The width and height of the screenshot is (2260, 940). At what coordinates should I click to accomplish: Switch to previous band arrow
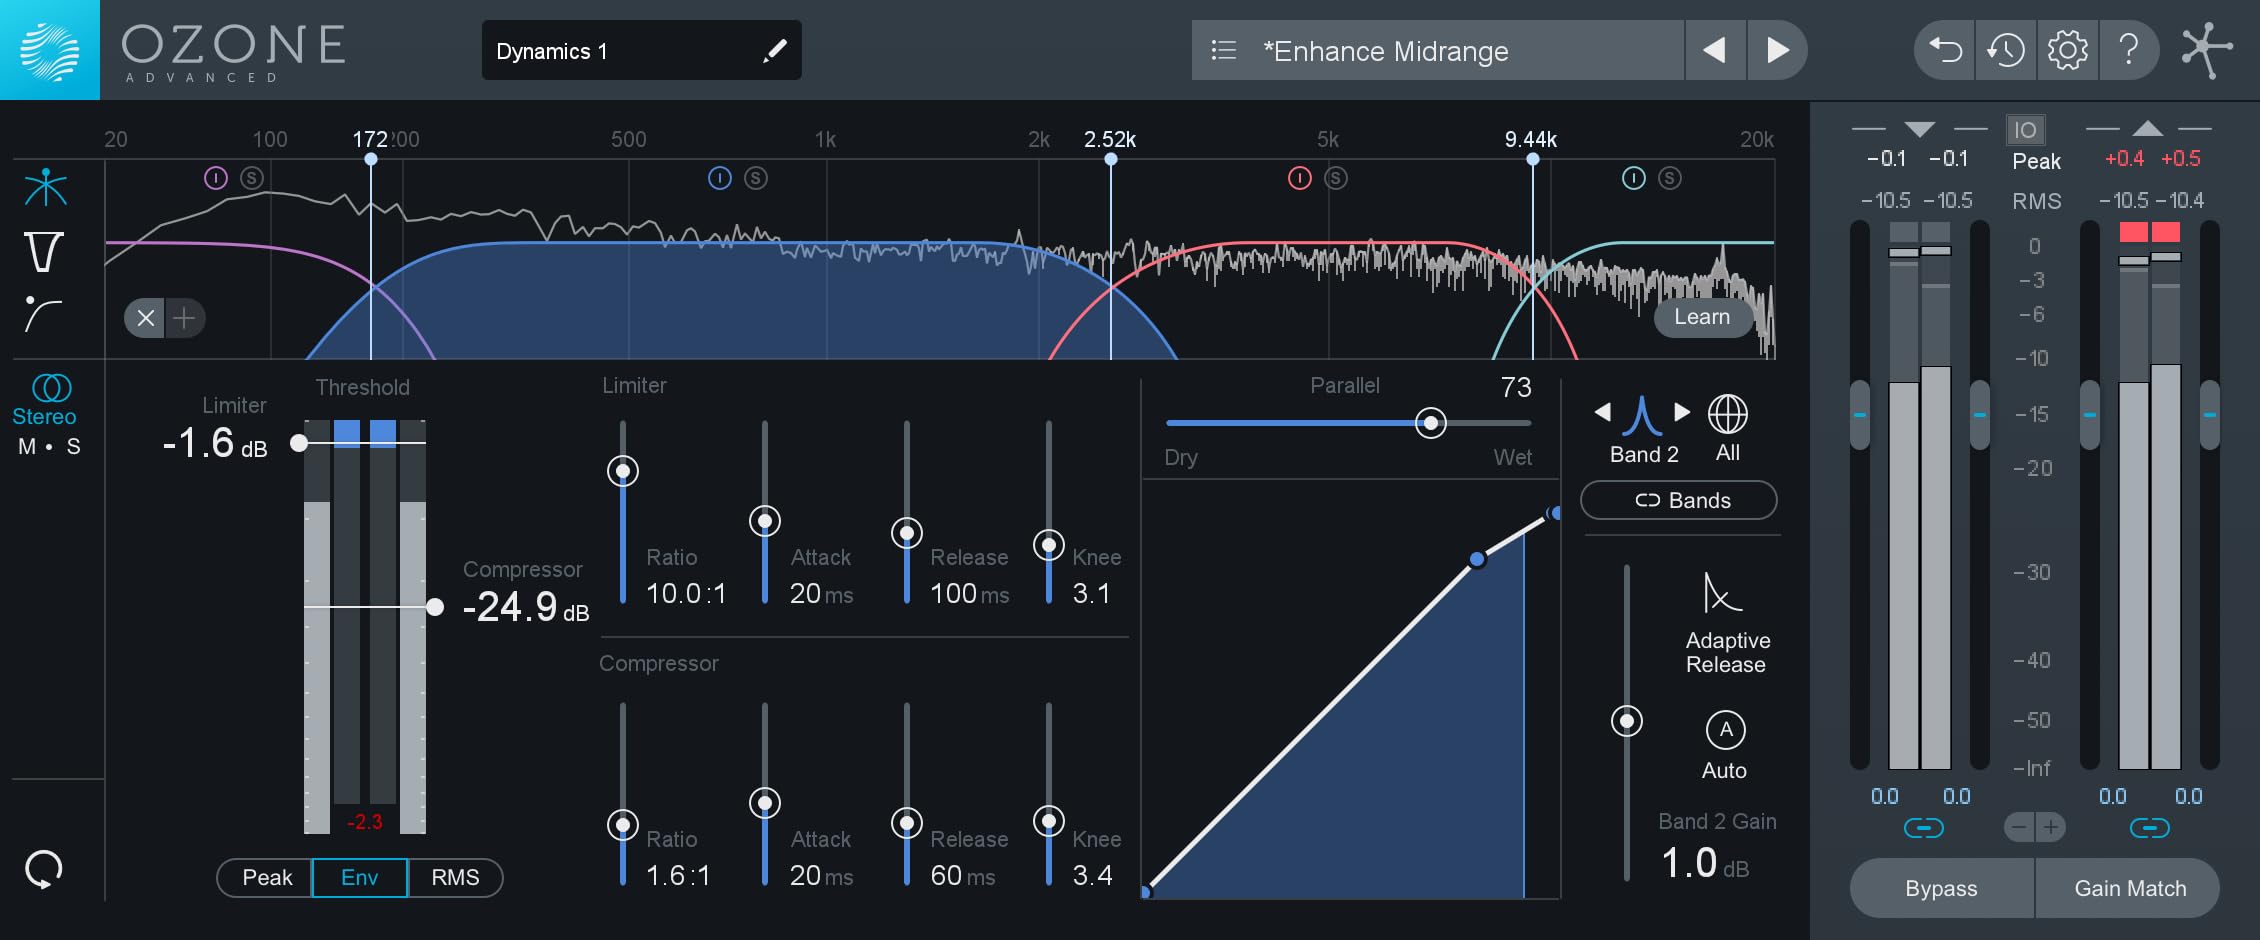pos(1603,412)
